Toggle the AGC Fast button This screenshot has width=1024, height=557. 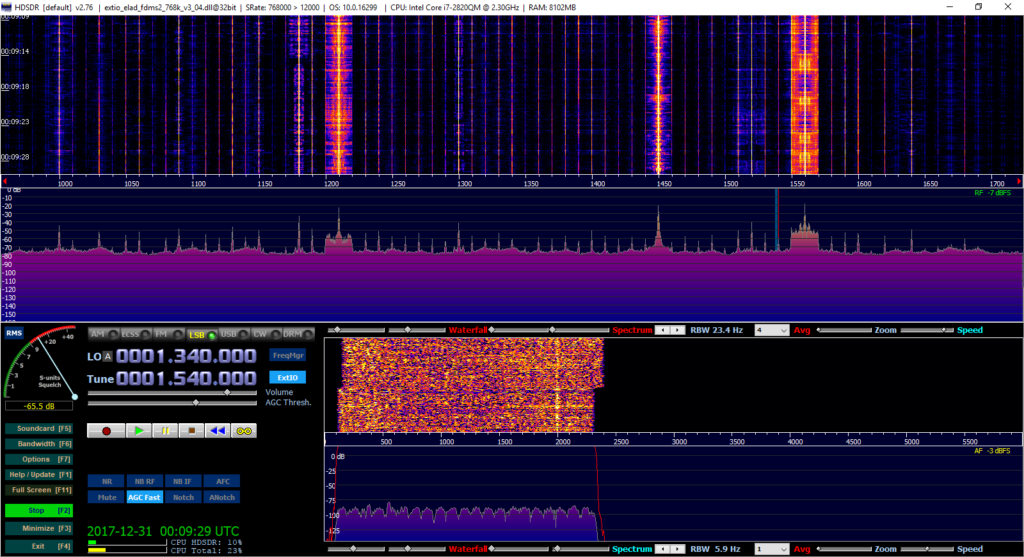click(x=145, y=498)
